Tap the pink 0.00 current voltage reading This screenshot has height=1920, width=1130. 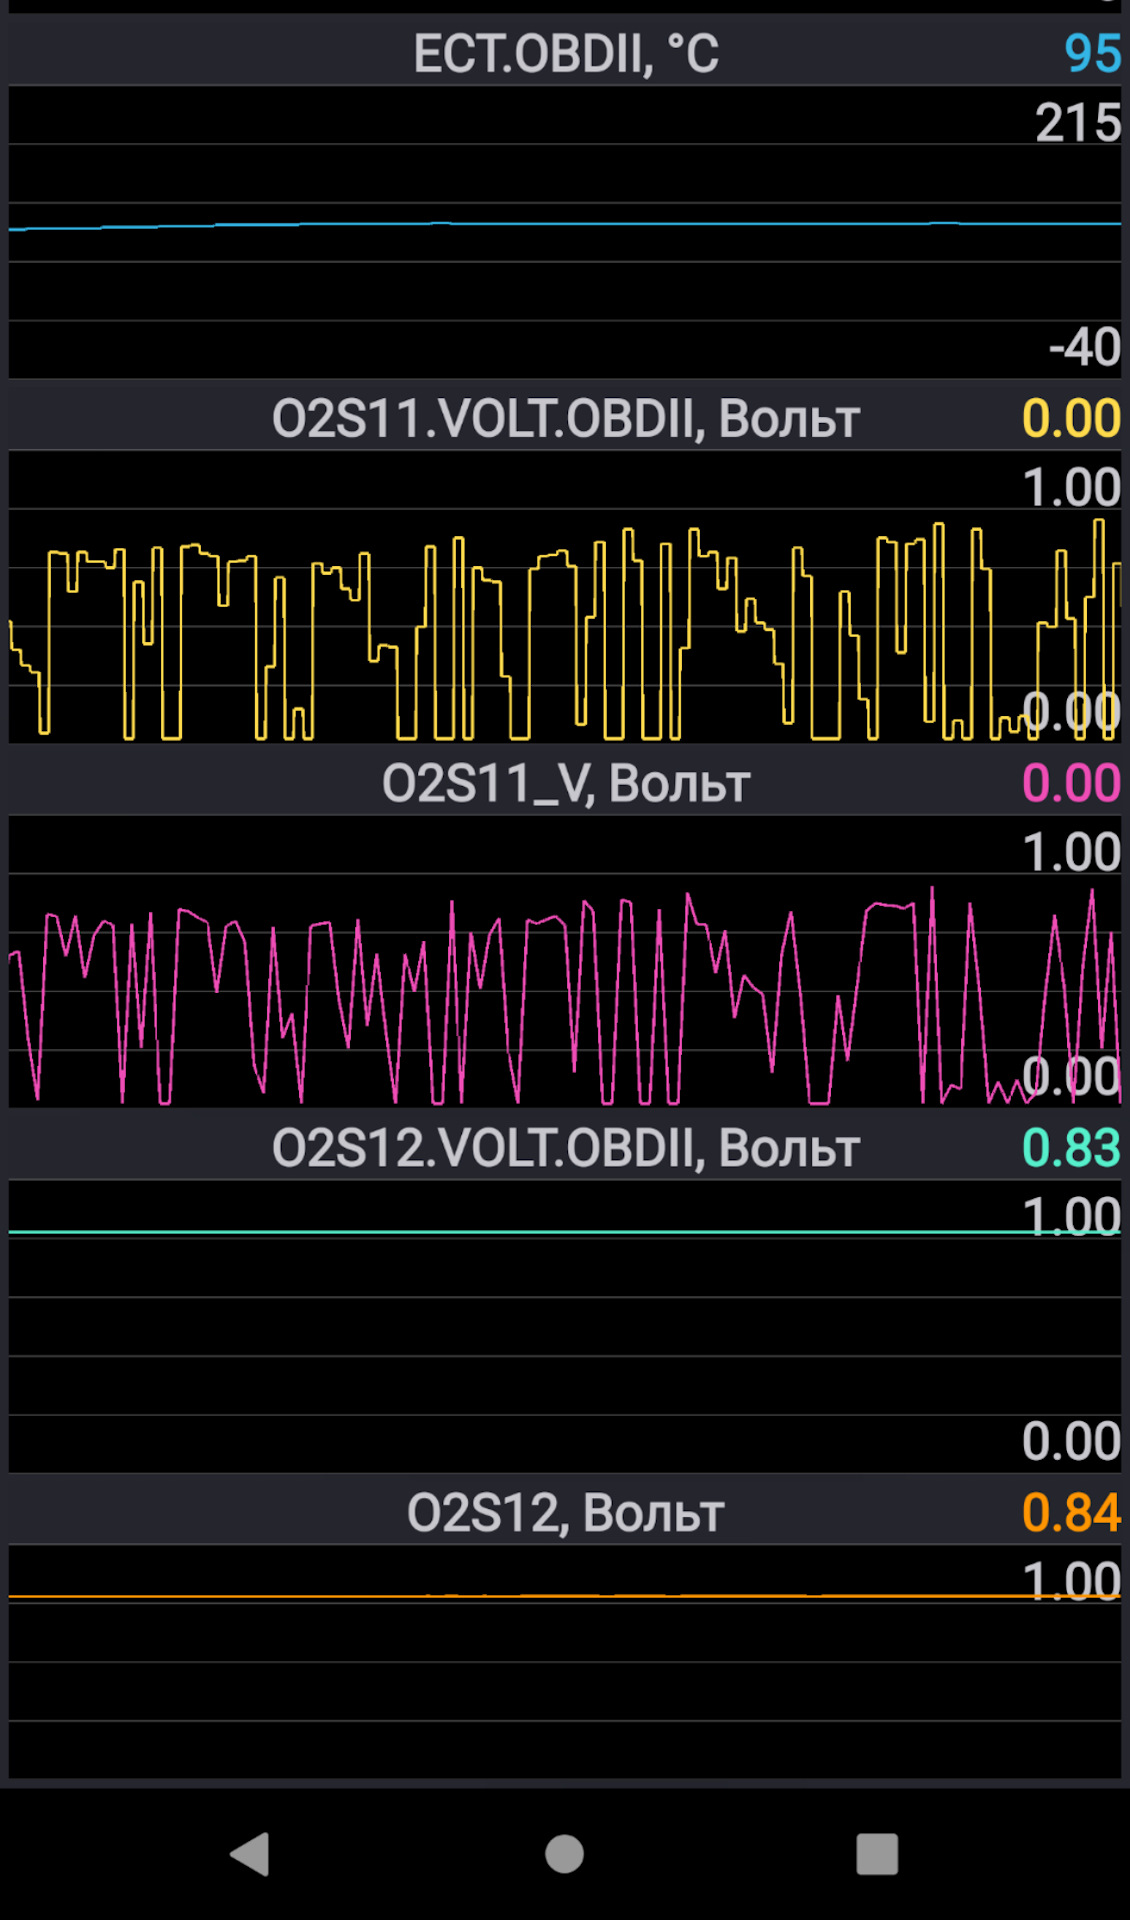pos(1070,783)
